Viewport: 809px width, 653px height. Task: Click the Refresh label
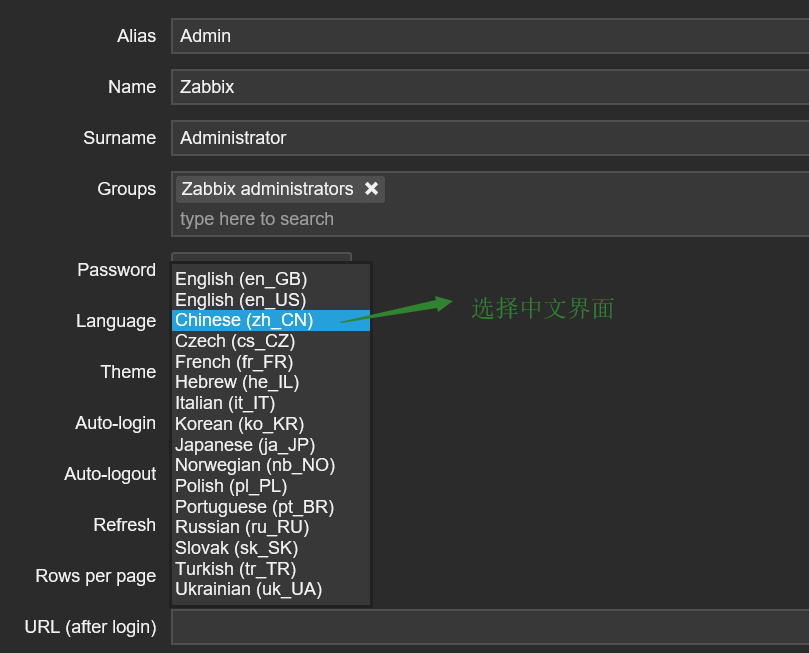point(125,525)
